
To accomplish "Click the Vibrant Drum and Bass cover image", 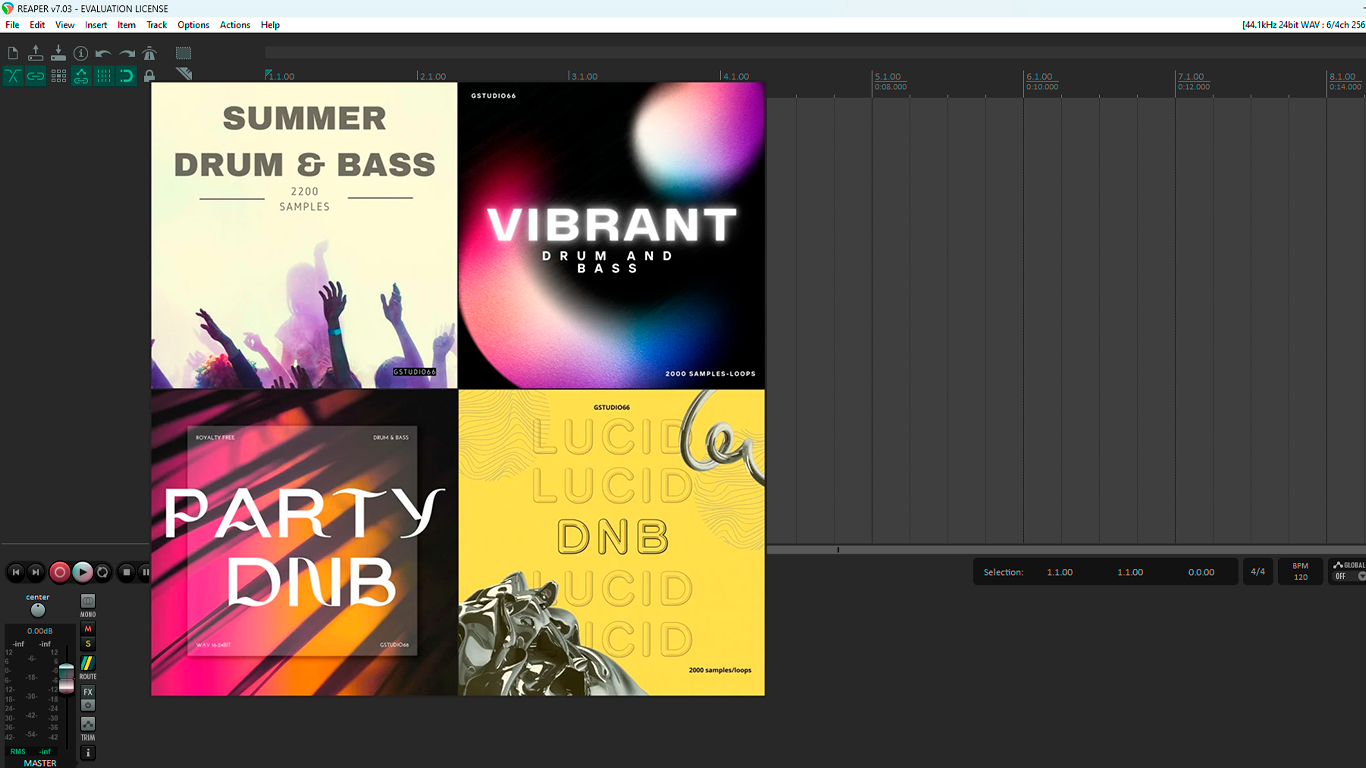I will [x=611, y=235].
